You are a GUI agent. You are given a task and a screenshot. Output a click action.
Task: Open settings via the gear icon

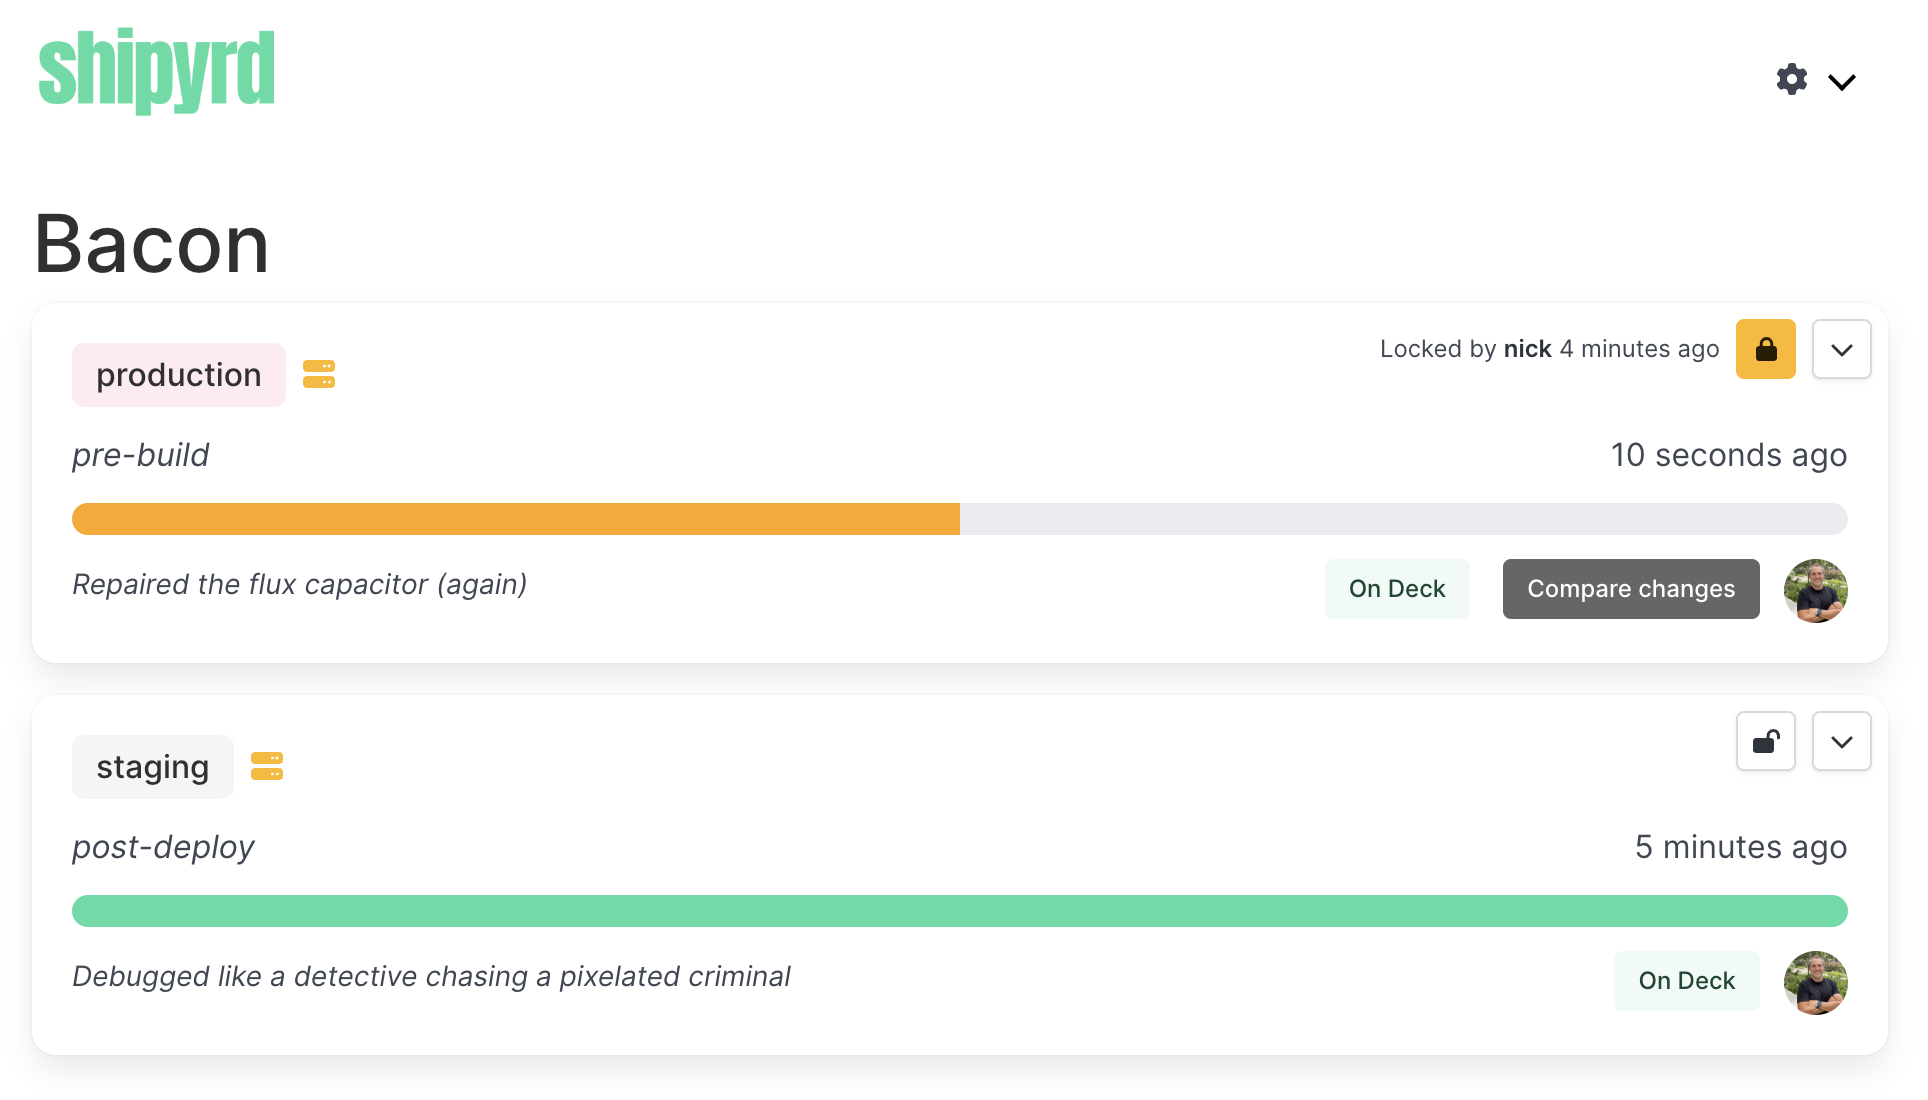click(x=1792, y=79)
